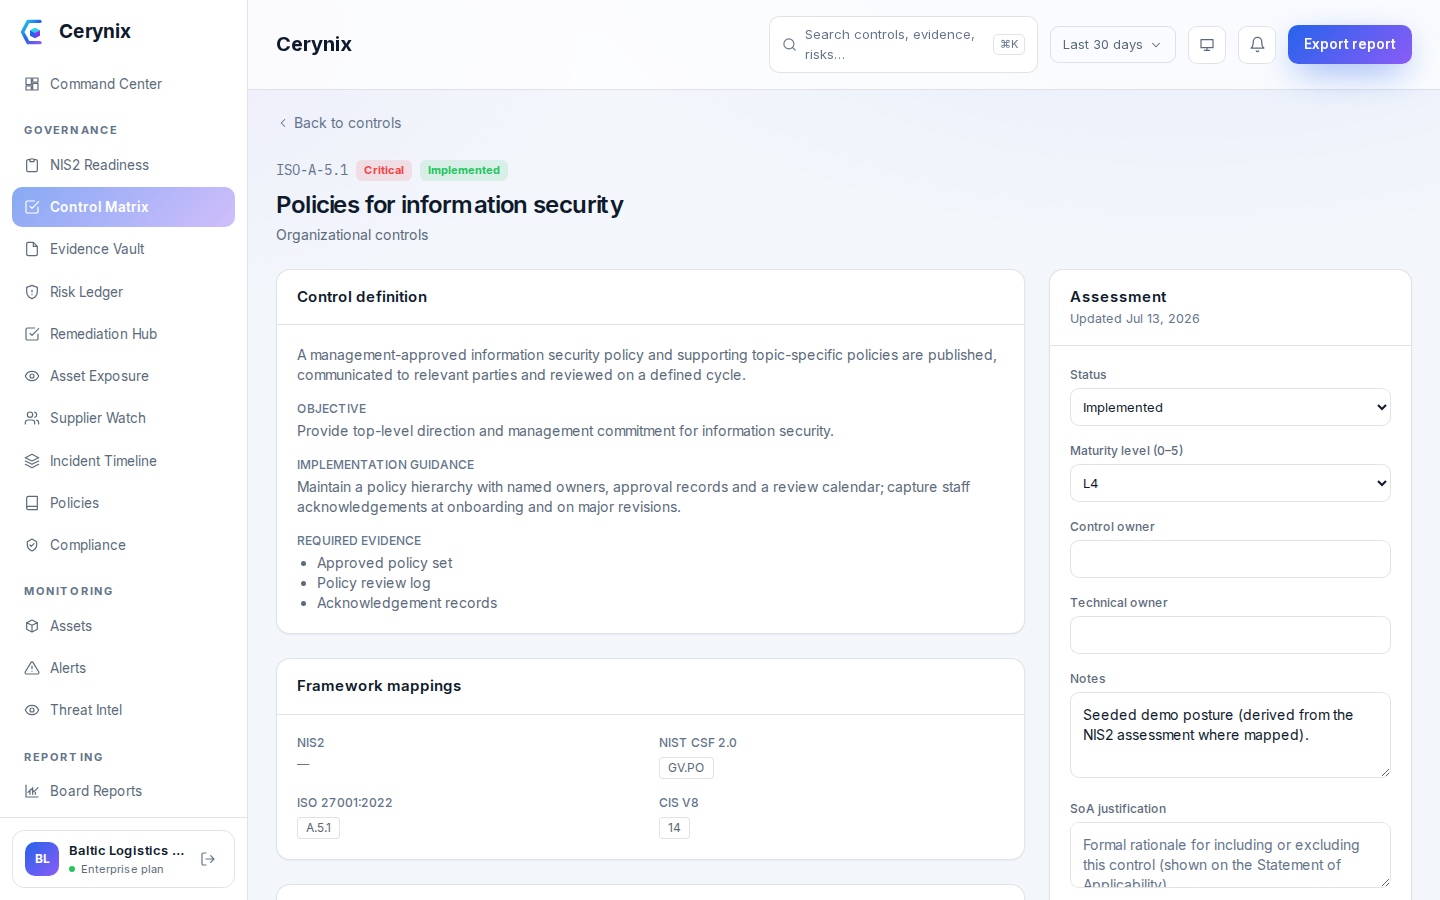Click the Cerynix logo icon

[x=32, y=32]
